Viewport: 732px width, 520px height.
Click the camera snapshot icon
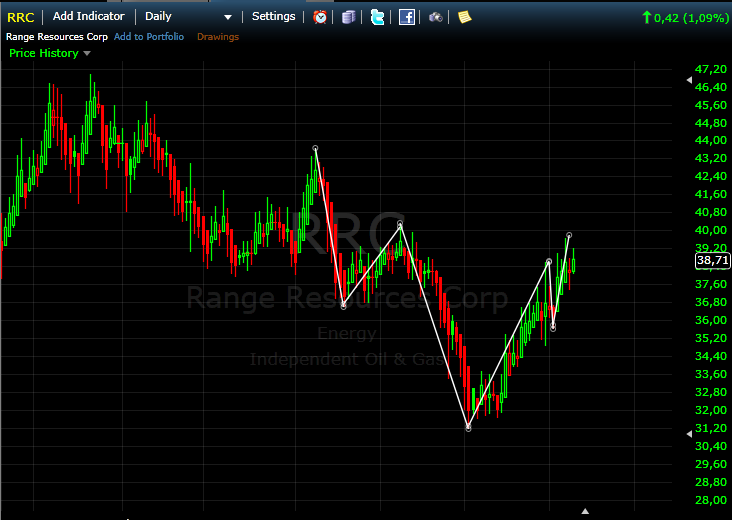pos(436,17)
